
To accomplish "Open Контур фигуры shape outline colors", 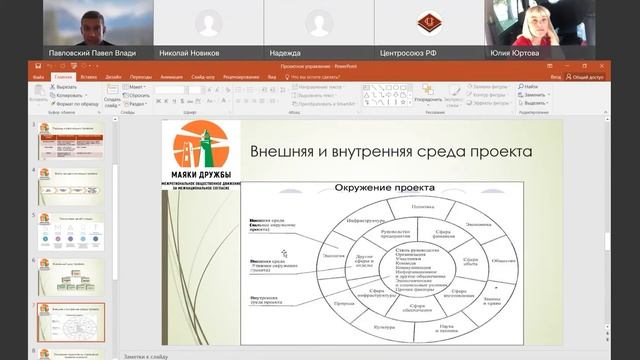I will pos(487,95).
